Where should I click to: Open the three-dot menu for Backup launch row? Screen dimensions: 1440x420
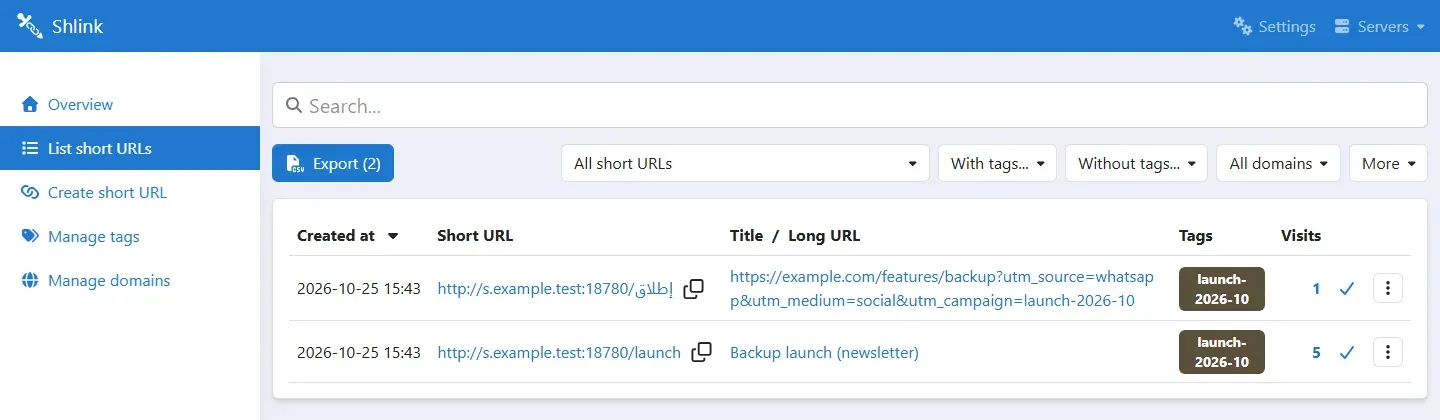pyautogui.click(x=1388, y=352)
